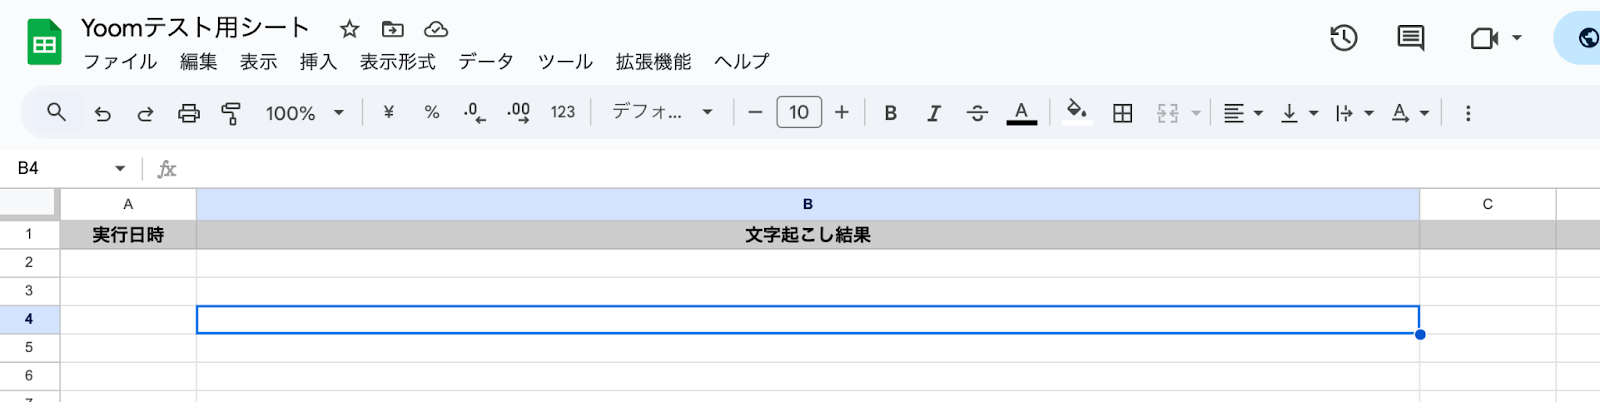The image size is (1600, 402).
Task: Click the print icon
Action: pyautogui.click(x=188, y=113)
